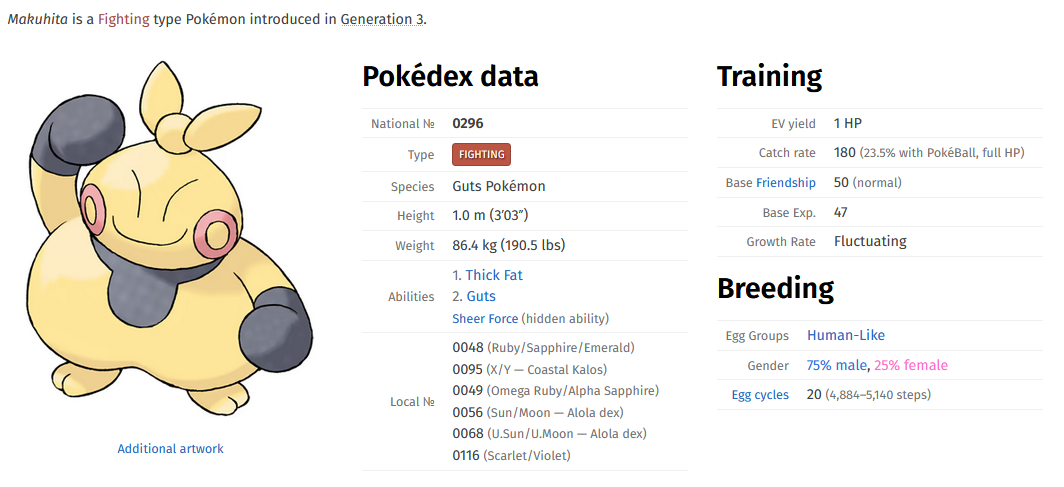Select the Guts ability link

481,296
